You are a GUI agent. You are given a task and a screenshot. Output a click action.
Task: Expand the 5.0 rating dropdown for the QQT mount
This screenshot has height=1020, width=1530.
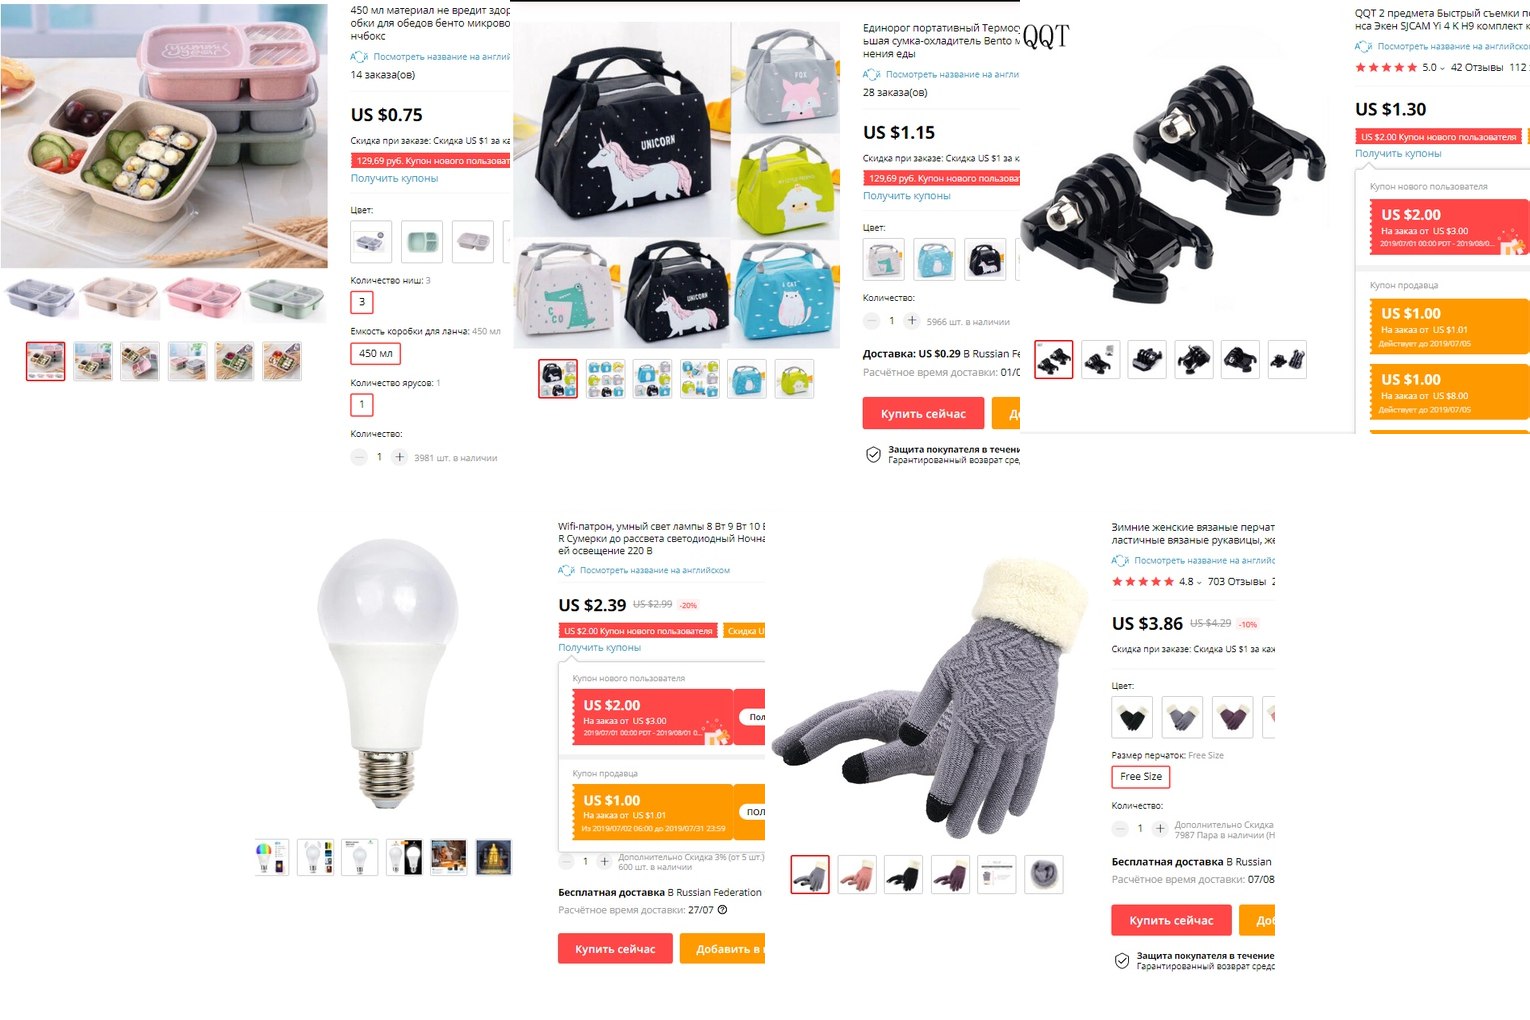point(1442,68)
